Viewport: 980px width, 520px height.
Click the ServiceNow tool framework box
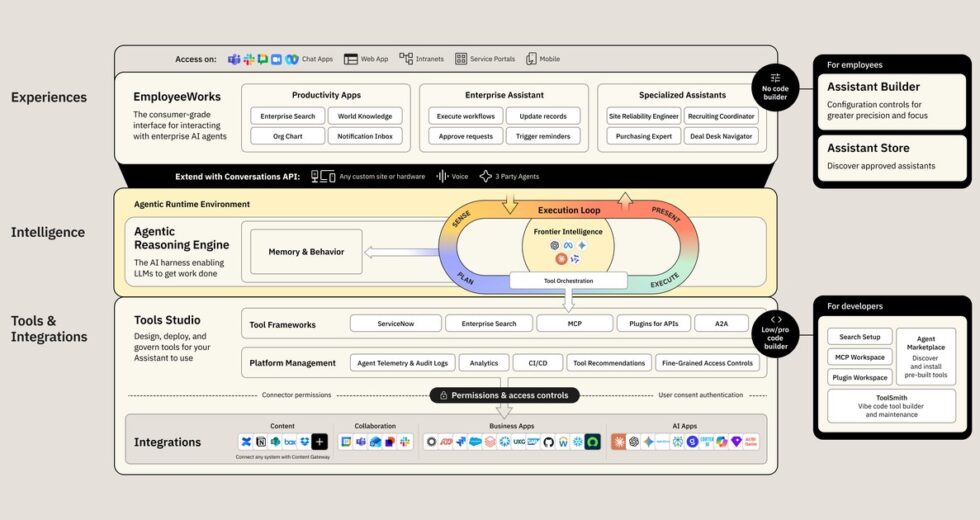(x=396, y=324)
